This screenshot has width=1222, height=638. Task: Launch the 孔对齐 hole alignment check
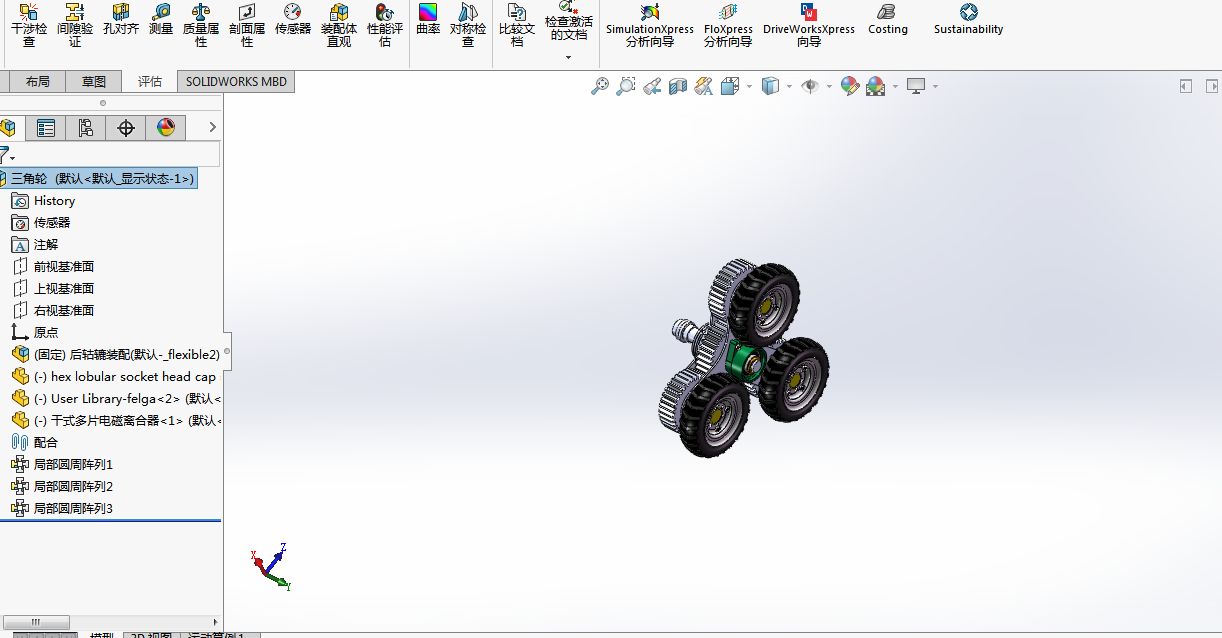(x=121, y=20)
